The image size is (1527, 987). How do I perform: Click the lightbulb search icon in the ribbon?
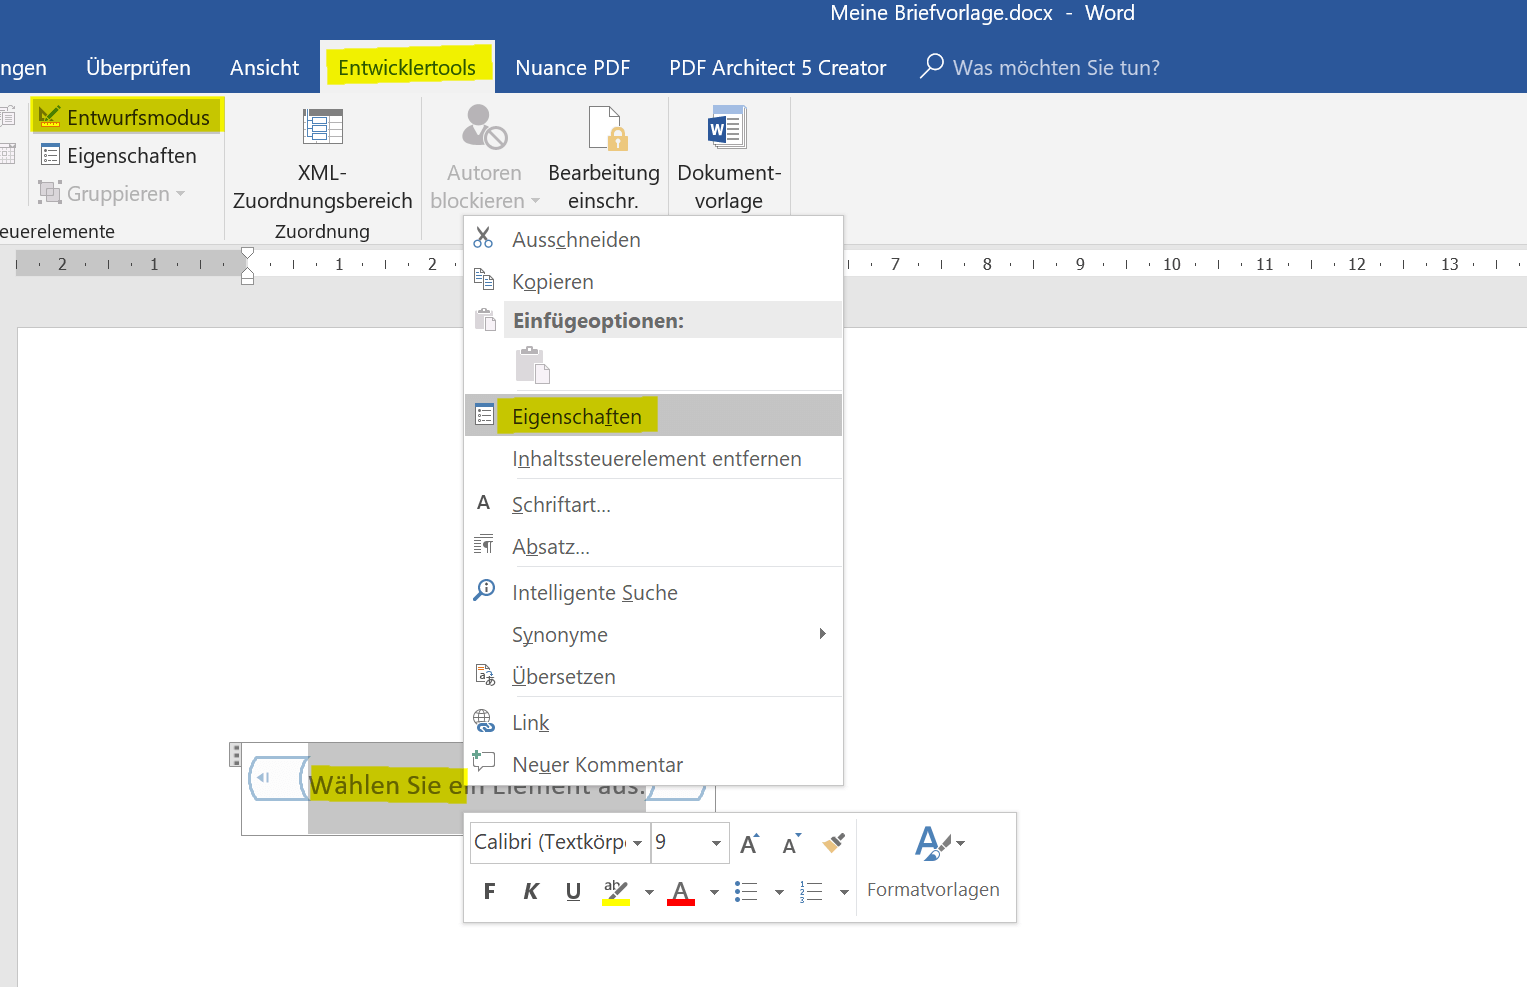point(932,66)
